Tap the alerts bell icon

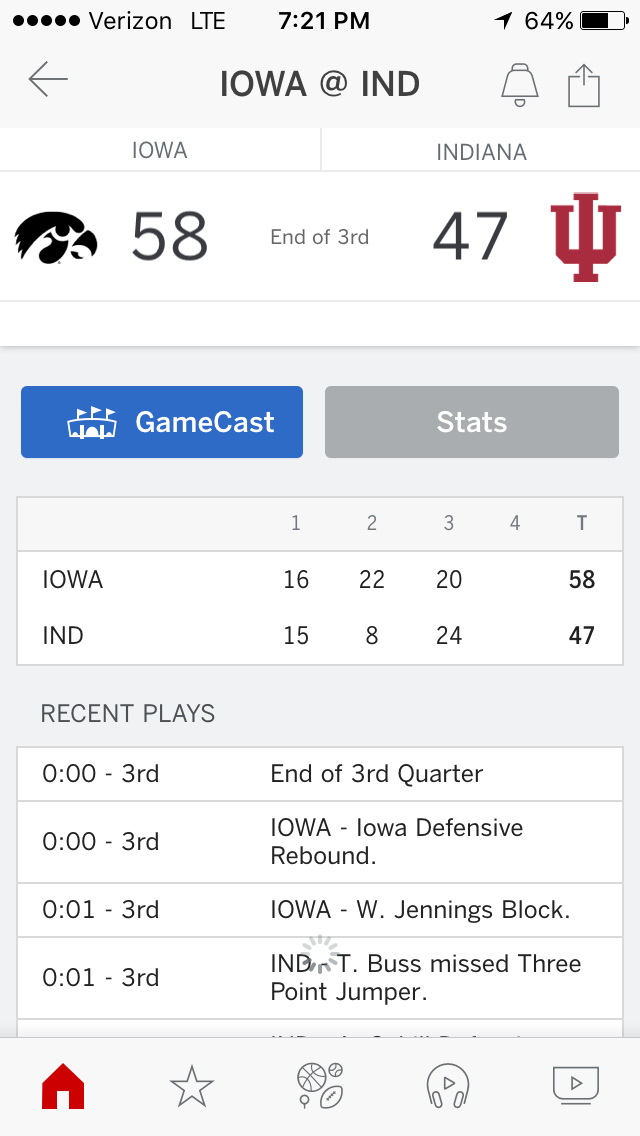pos(518,84)
